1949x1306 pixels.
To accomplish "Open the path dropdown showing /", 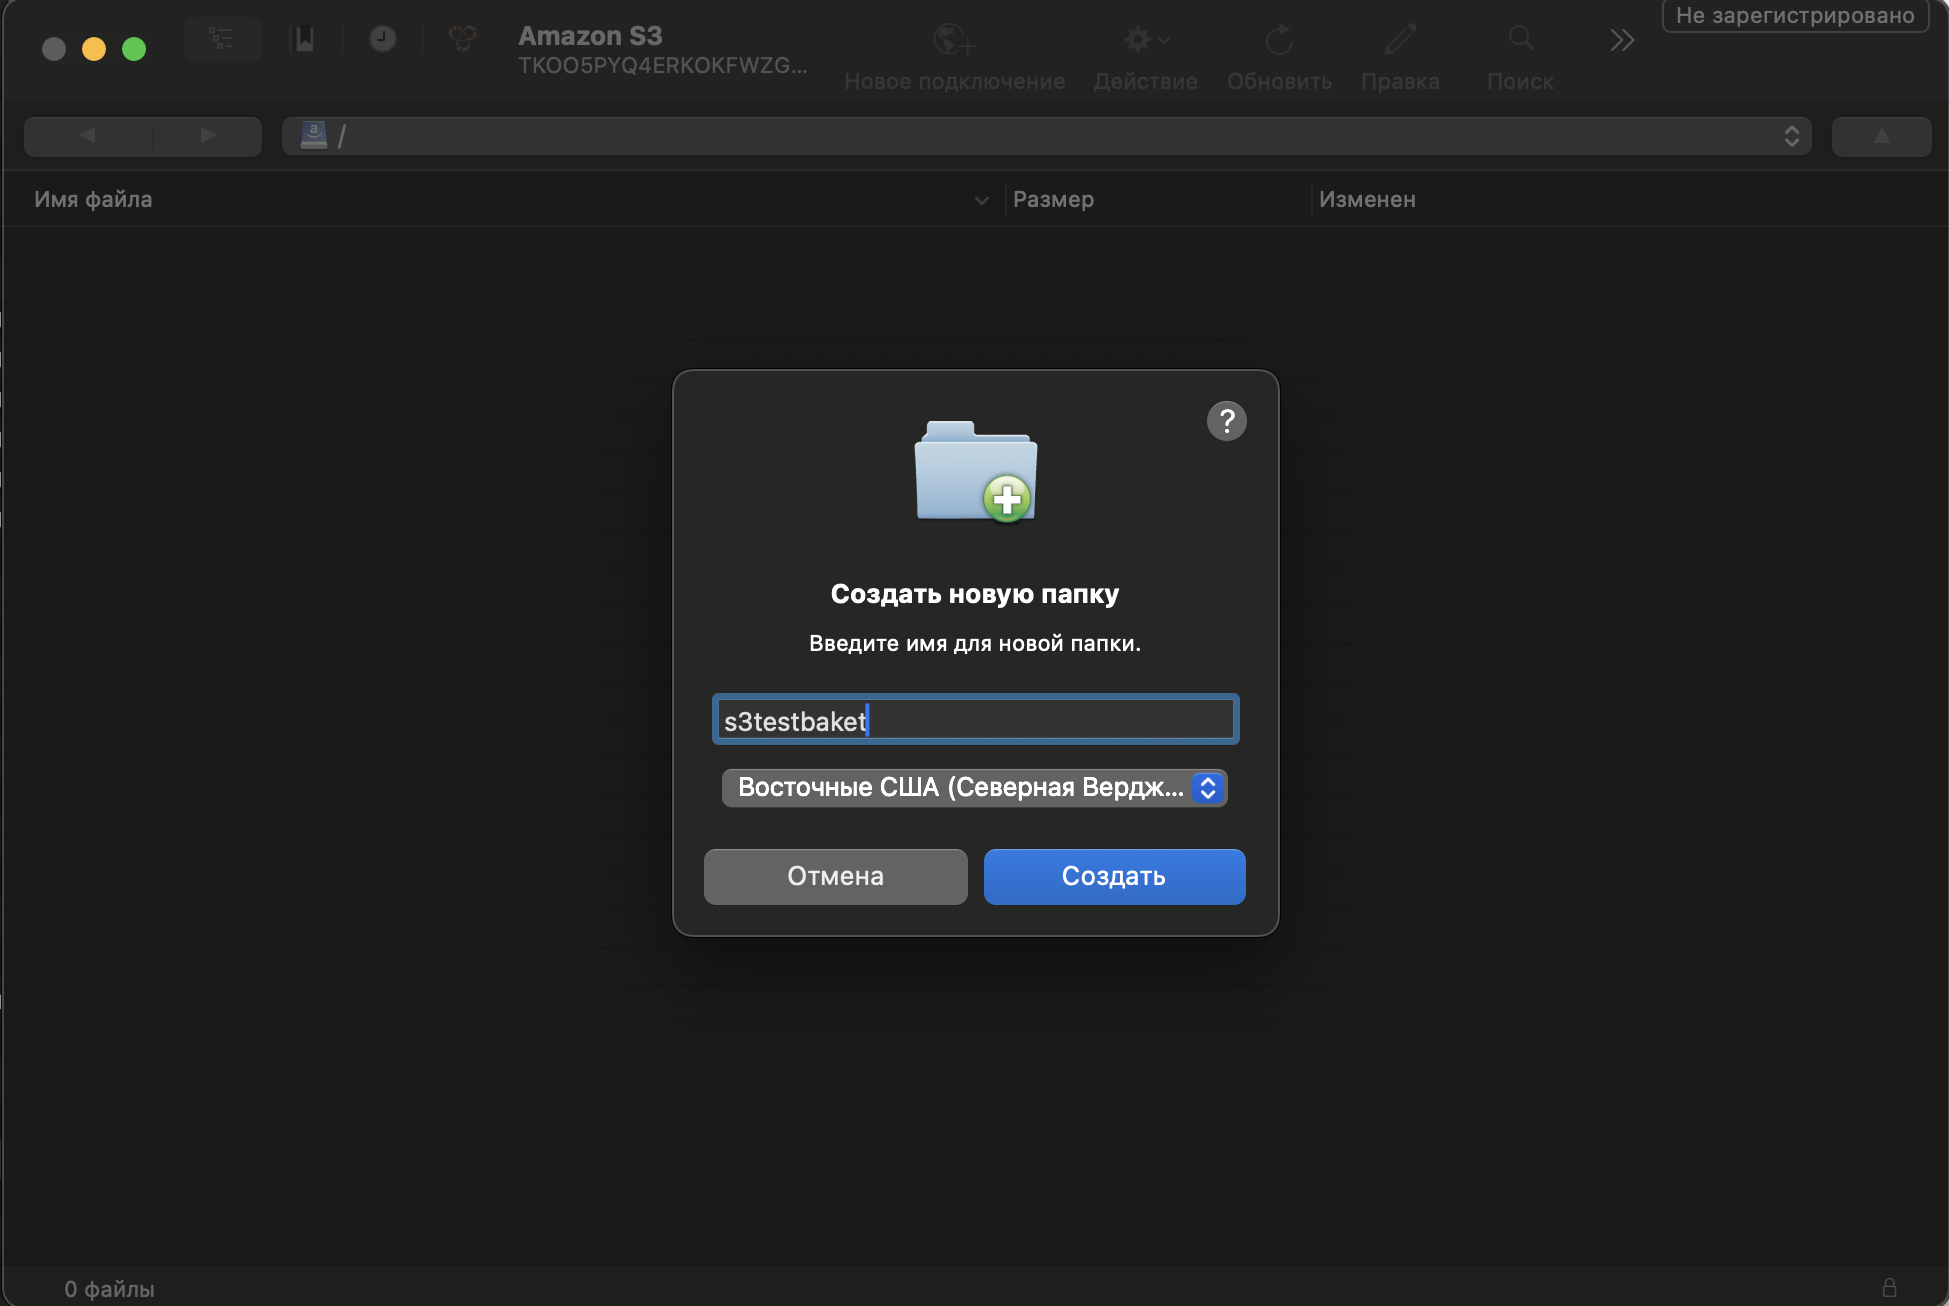I will [x=1046, y=136].
